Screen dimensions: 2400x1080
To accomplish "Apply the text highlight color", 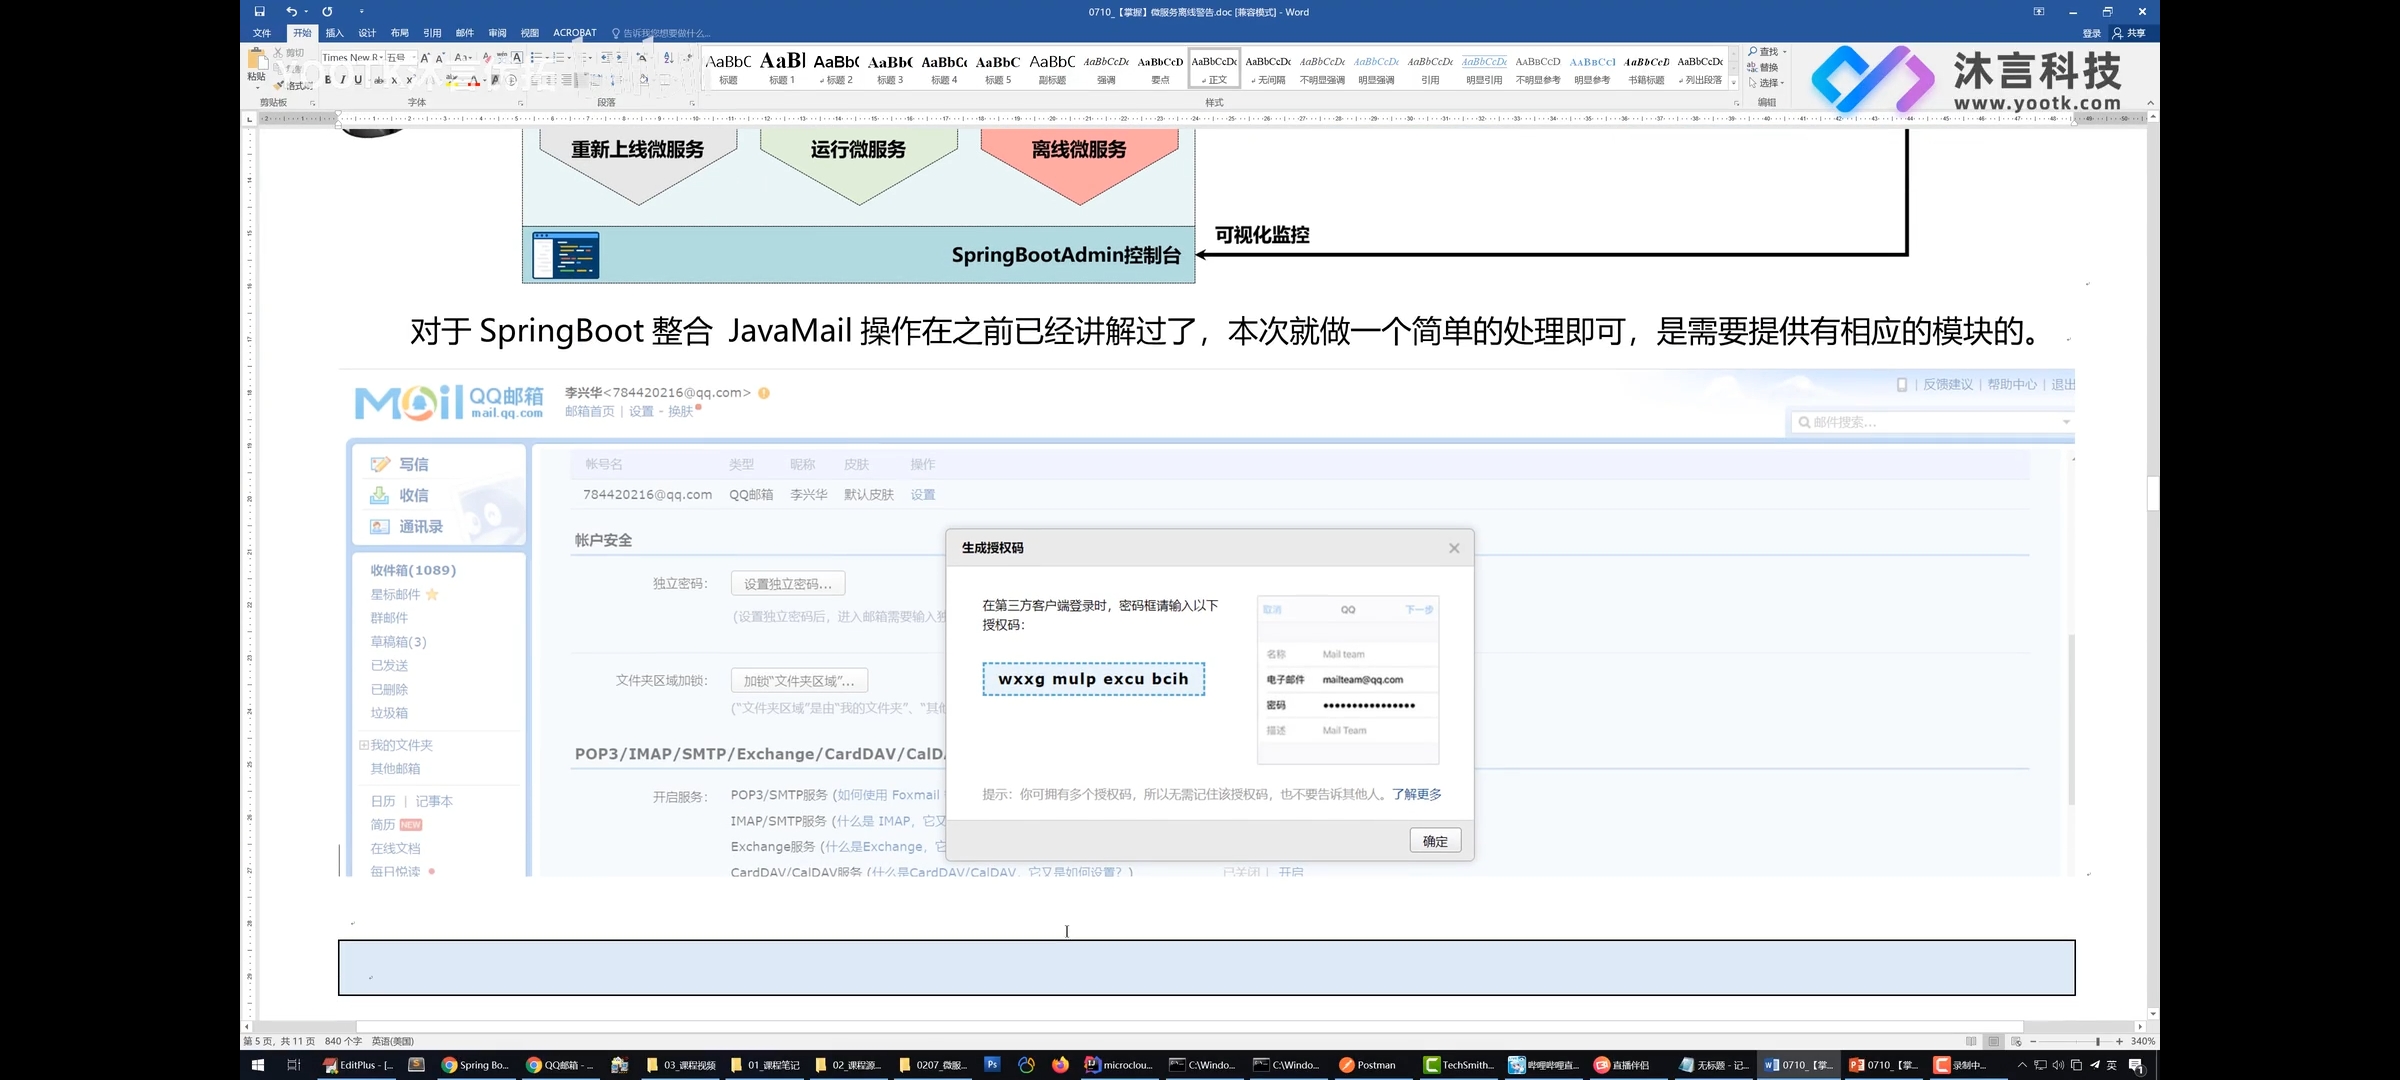I will pyautogui.click(x=452, y=80).
